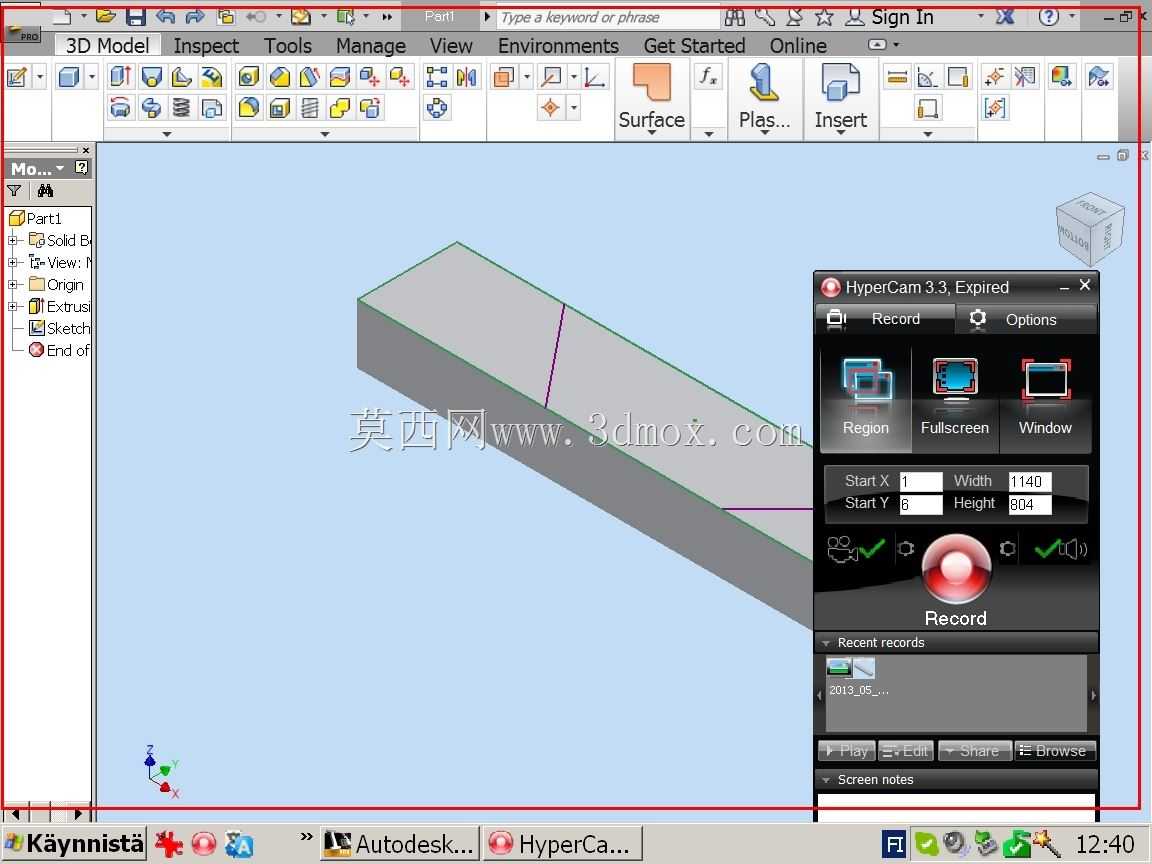Click the Save icon in quick access toolbar
The image size is (1152, 864).
pyautogui.click(x=136, y=16)
